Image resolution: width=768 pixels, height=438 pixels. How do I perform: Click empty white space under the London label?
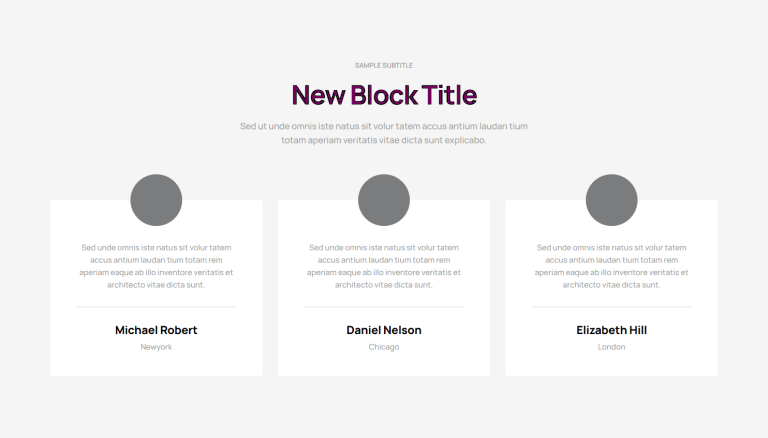click(x=612, y=364)
